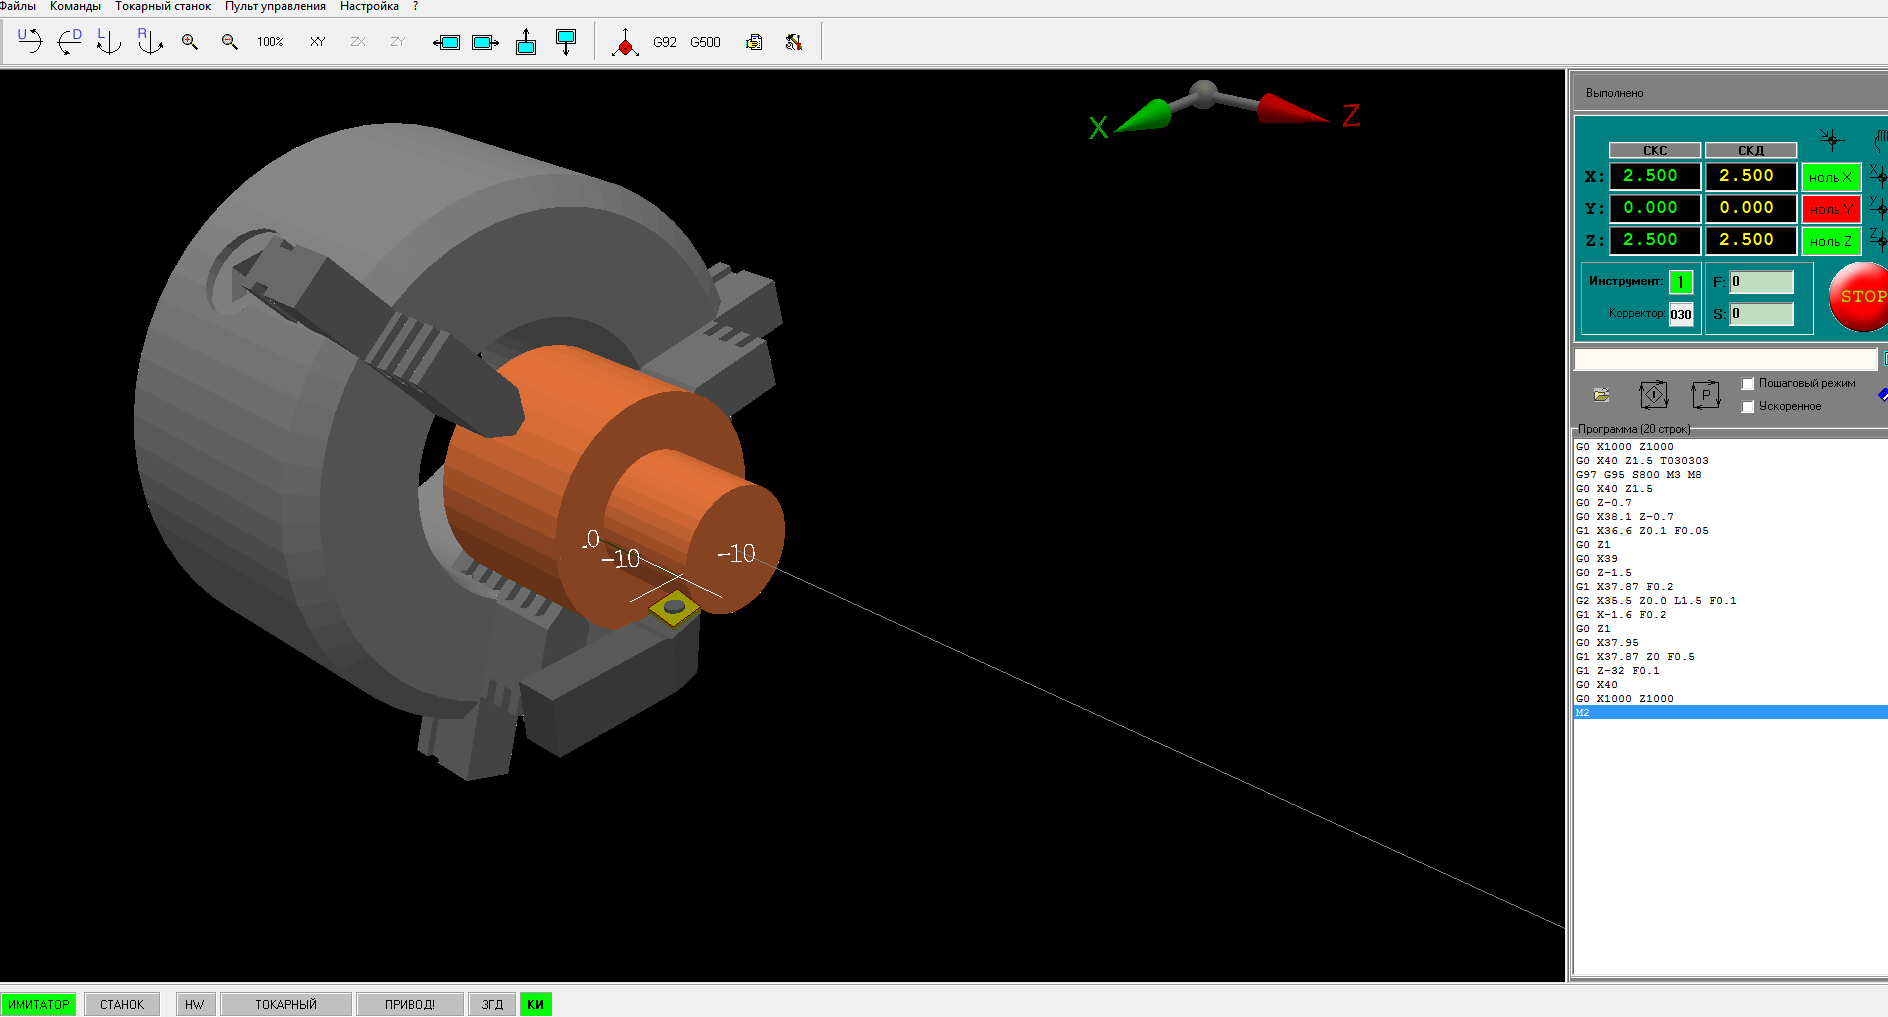Zoom out with the minus magnifier
The width and height of the screenshot is (1888, 1017).
230,42
